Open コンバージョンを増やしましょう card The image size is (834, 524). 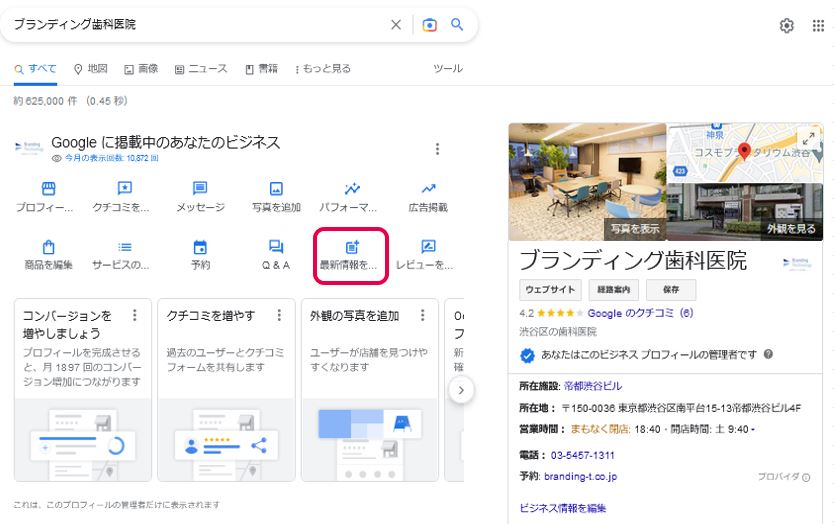(83, 390)
